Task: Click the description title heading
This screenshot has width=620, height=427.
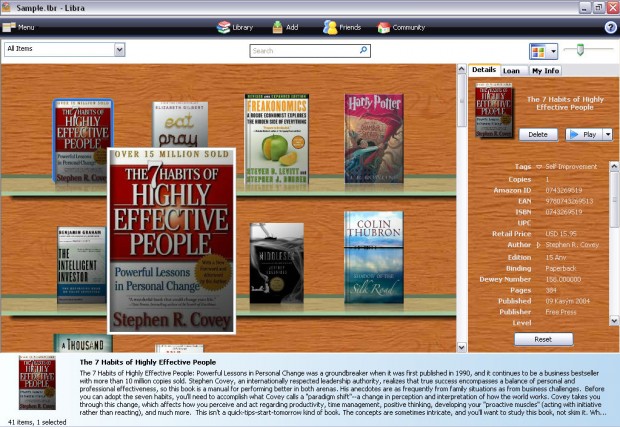Action: coord(148,362)
